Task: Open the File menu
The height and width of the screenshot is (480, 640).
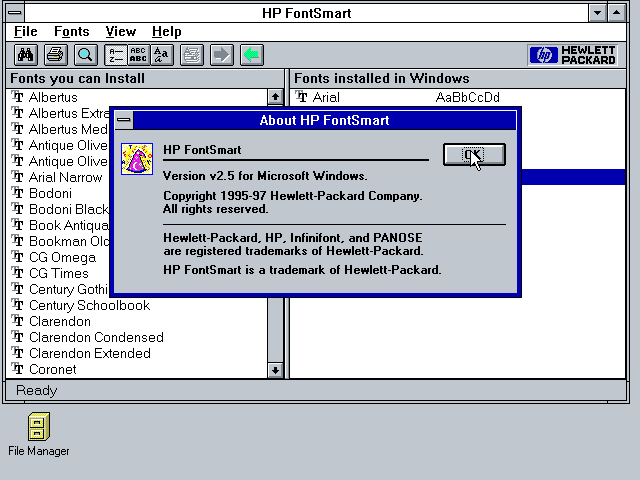Action: coord(25,31)
